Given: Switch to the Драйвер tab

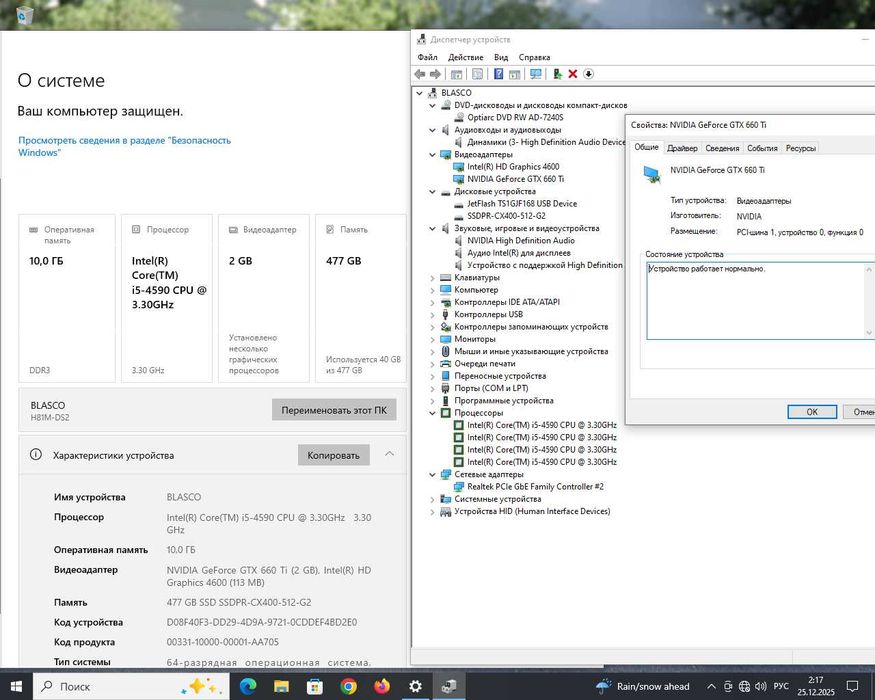Looking at the screenshot, I should (682, 148).
